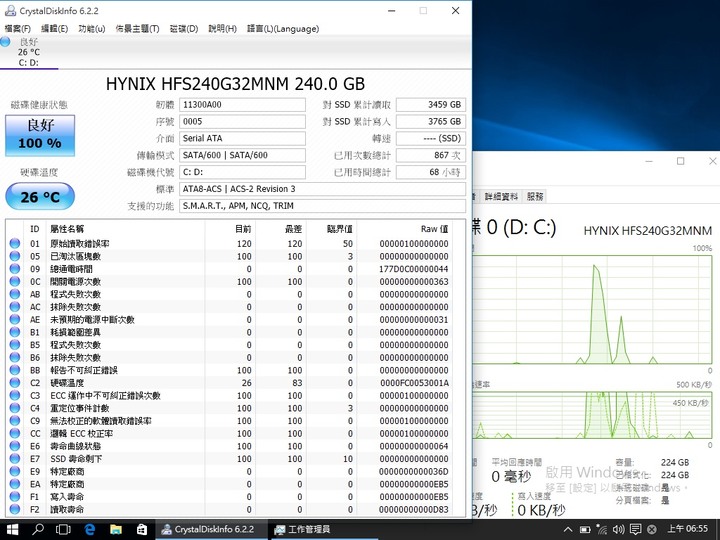Click the status icon of row 05
Viewport: 720px width, 540px height.
(x=15, y=256)
